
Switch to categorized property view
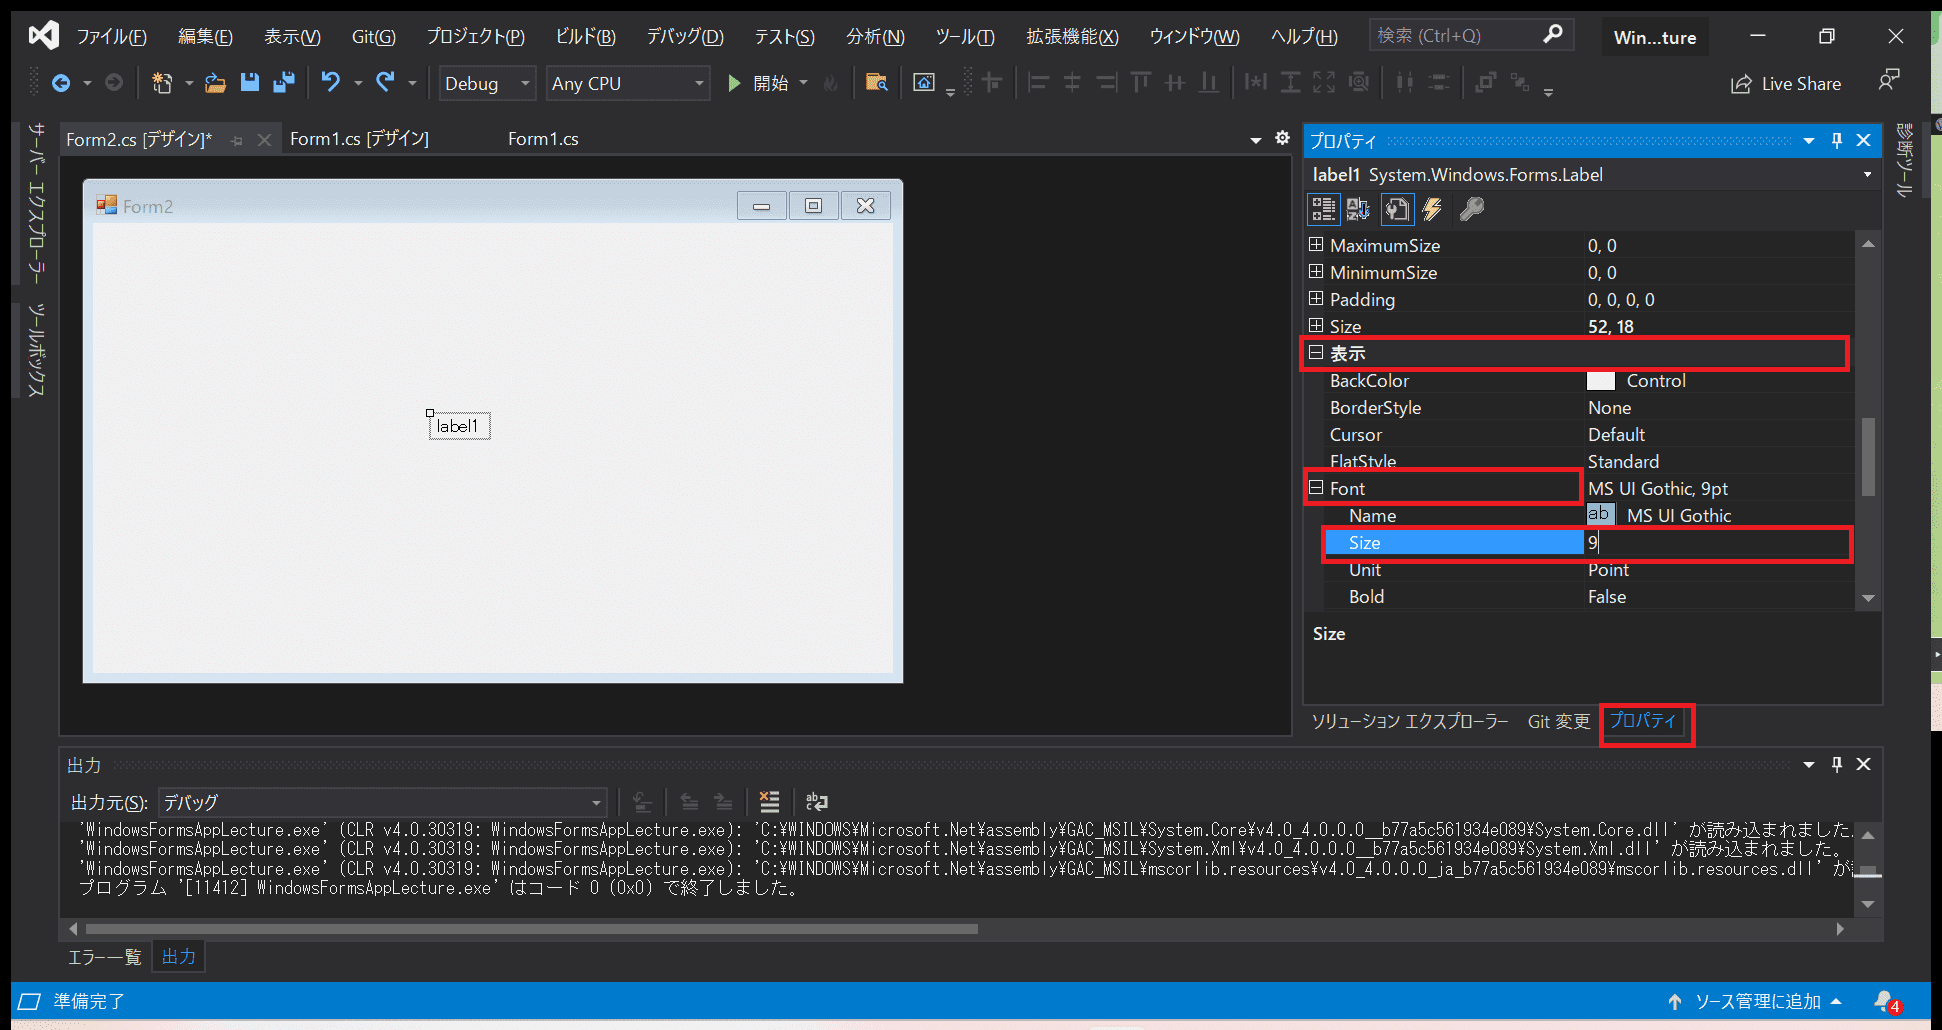(x=1323, y=209)
